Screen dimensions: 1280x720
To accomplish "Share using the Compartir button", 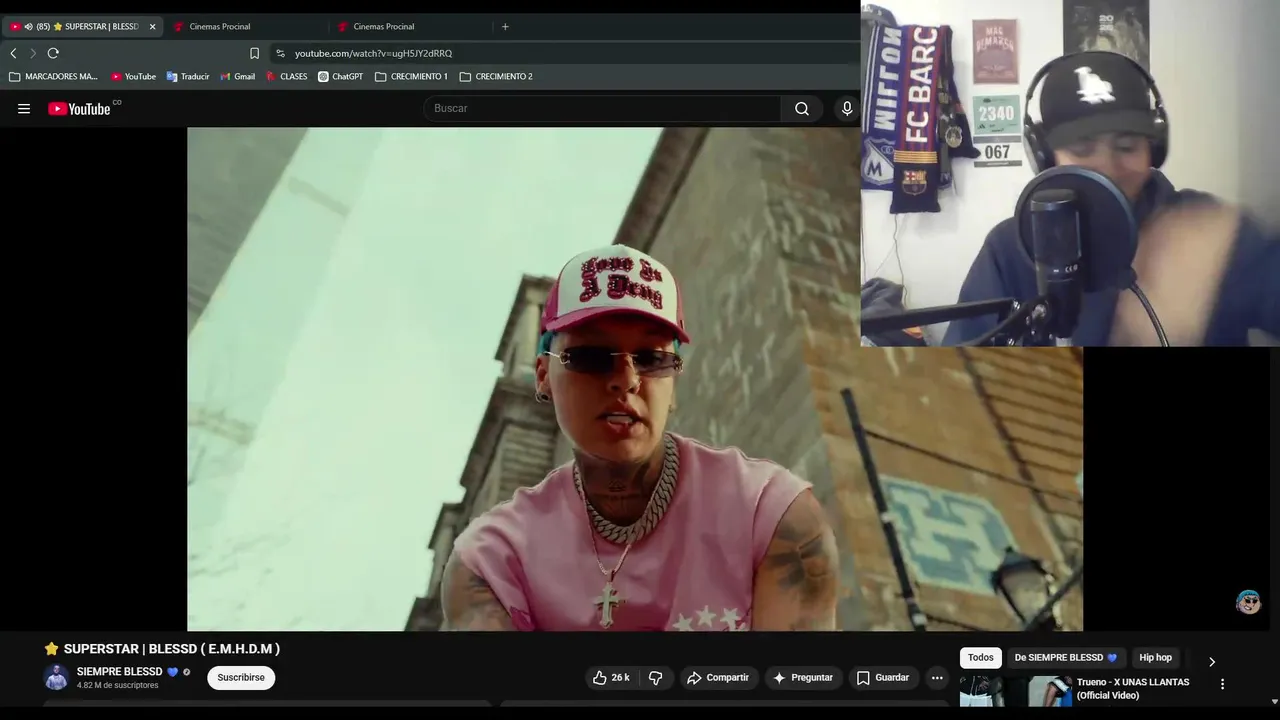I will pos(718,678).
